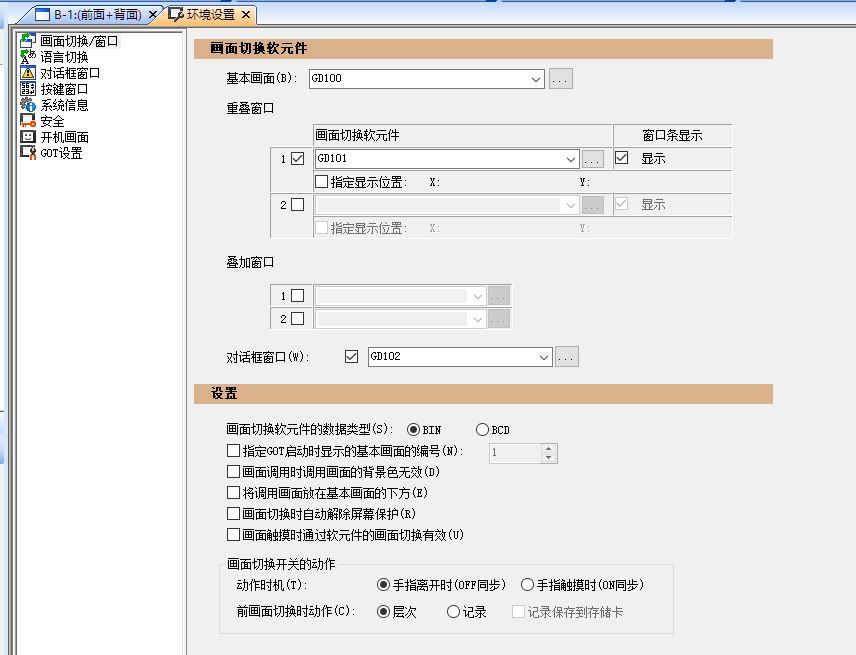Switch to the B-1:(前面+背面) tab

coord(95,14)
